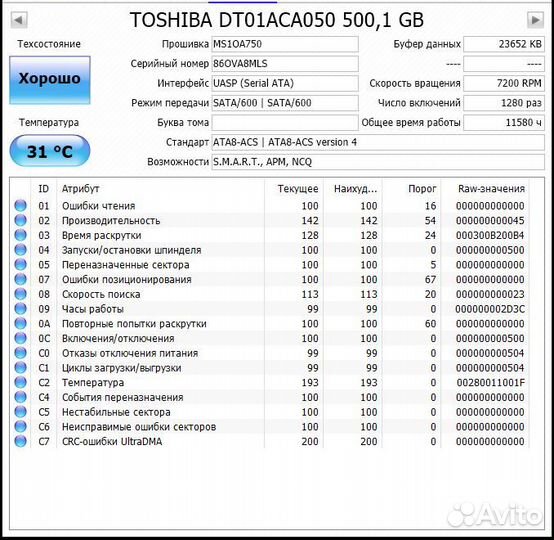Click the Стандарт field ATA8-ACS

coord(378,142)
